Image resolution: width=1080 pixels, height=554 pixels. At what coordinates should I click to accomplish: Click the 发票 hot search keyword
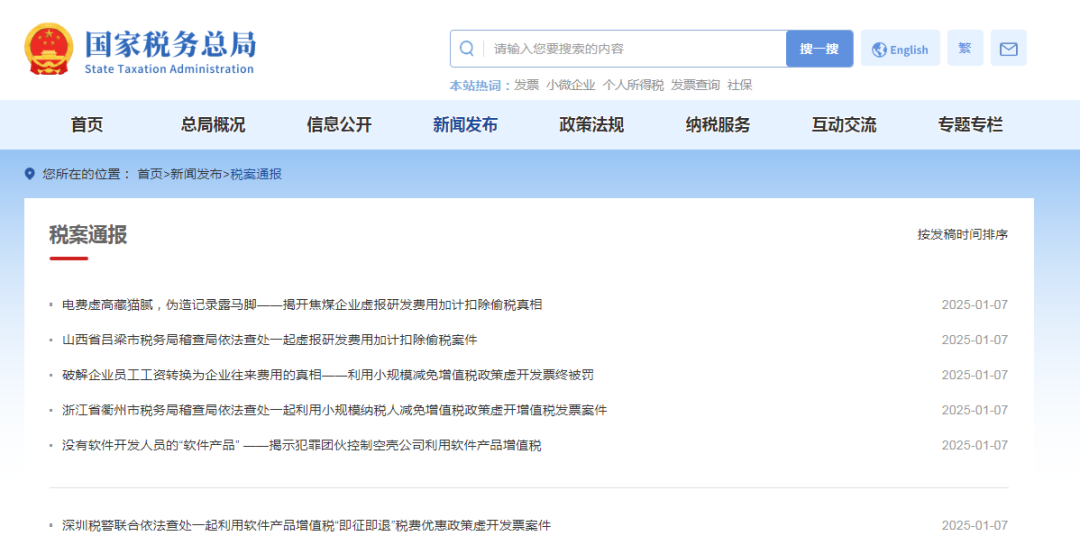(526, 85)
